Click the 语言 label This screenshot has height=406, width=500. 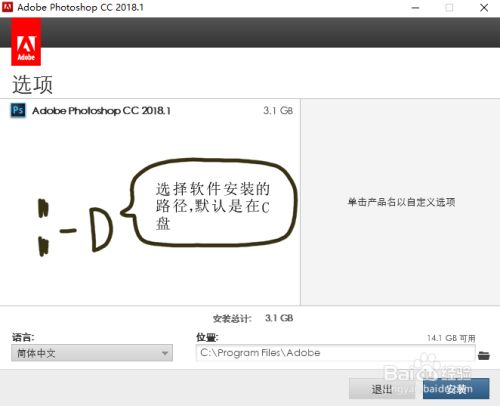point(23,337)
